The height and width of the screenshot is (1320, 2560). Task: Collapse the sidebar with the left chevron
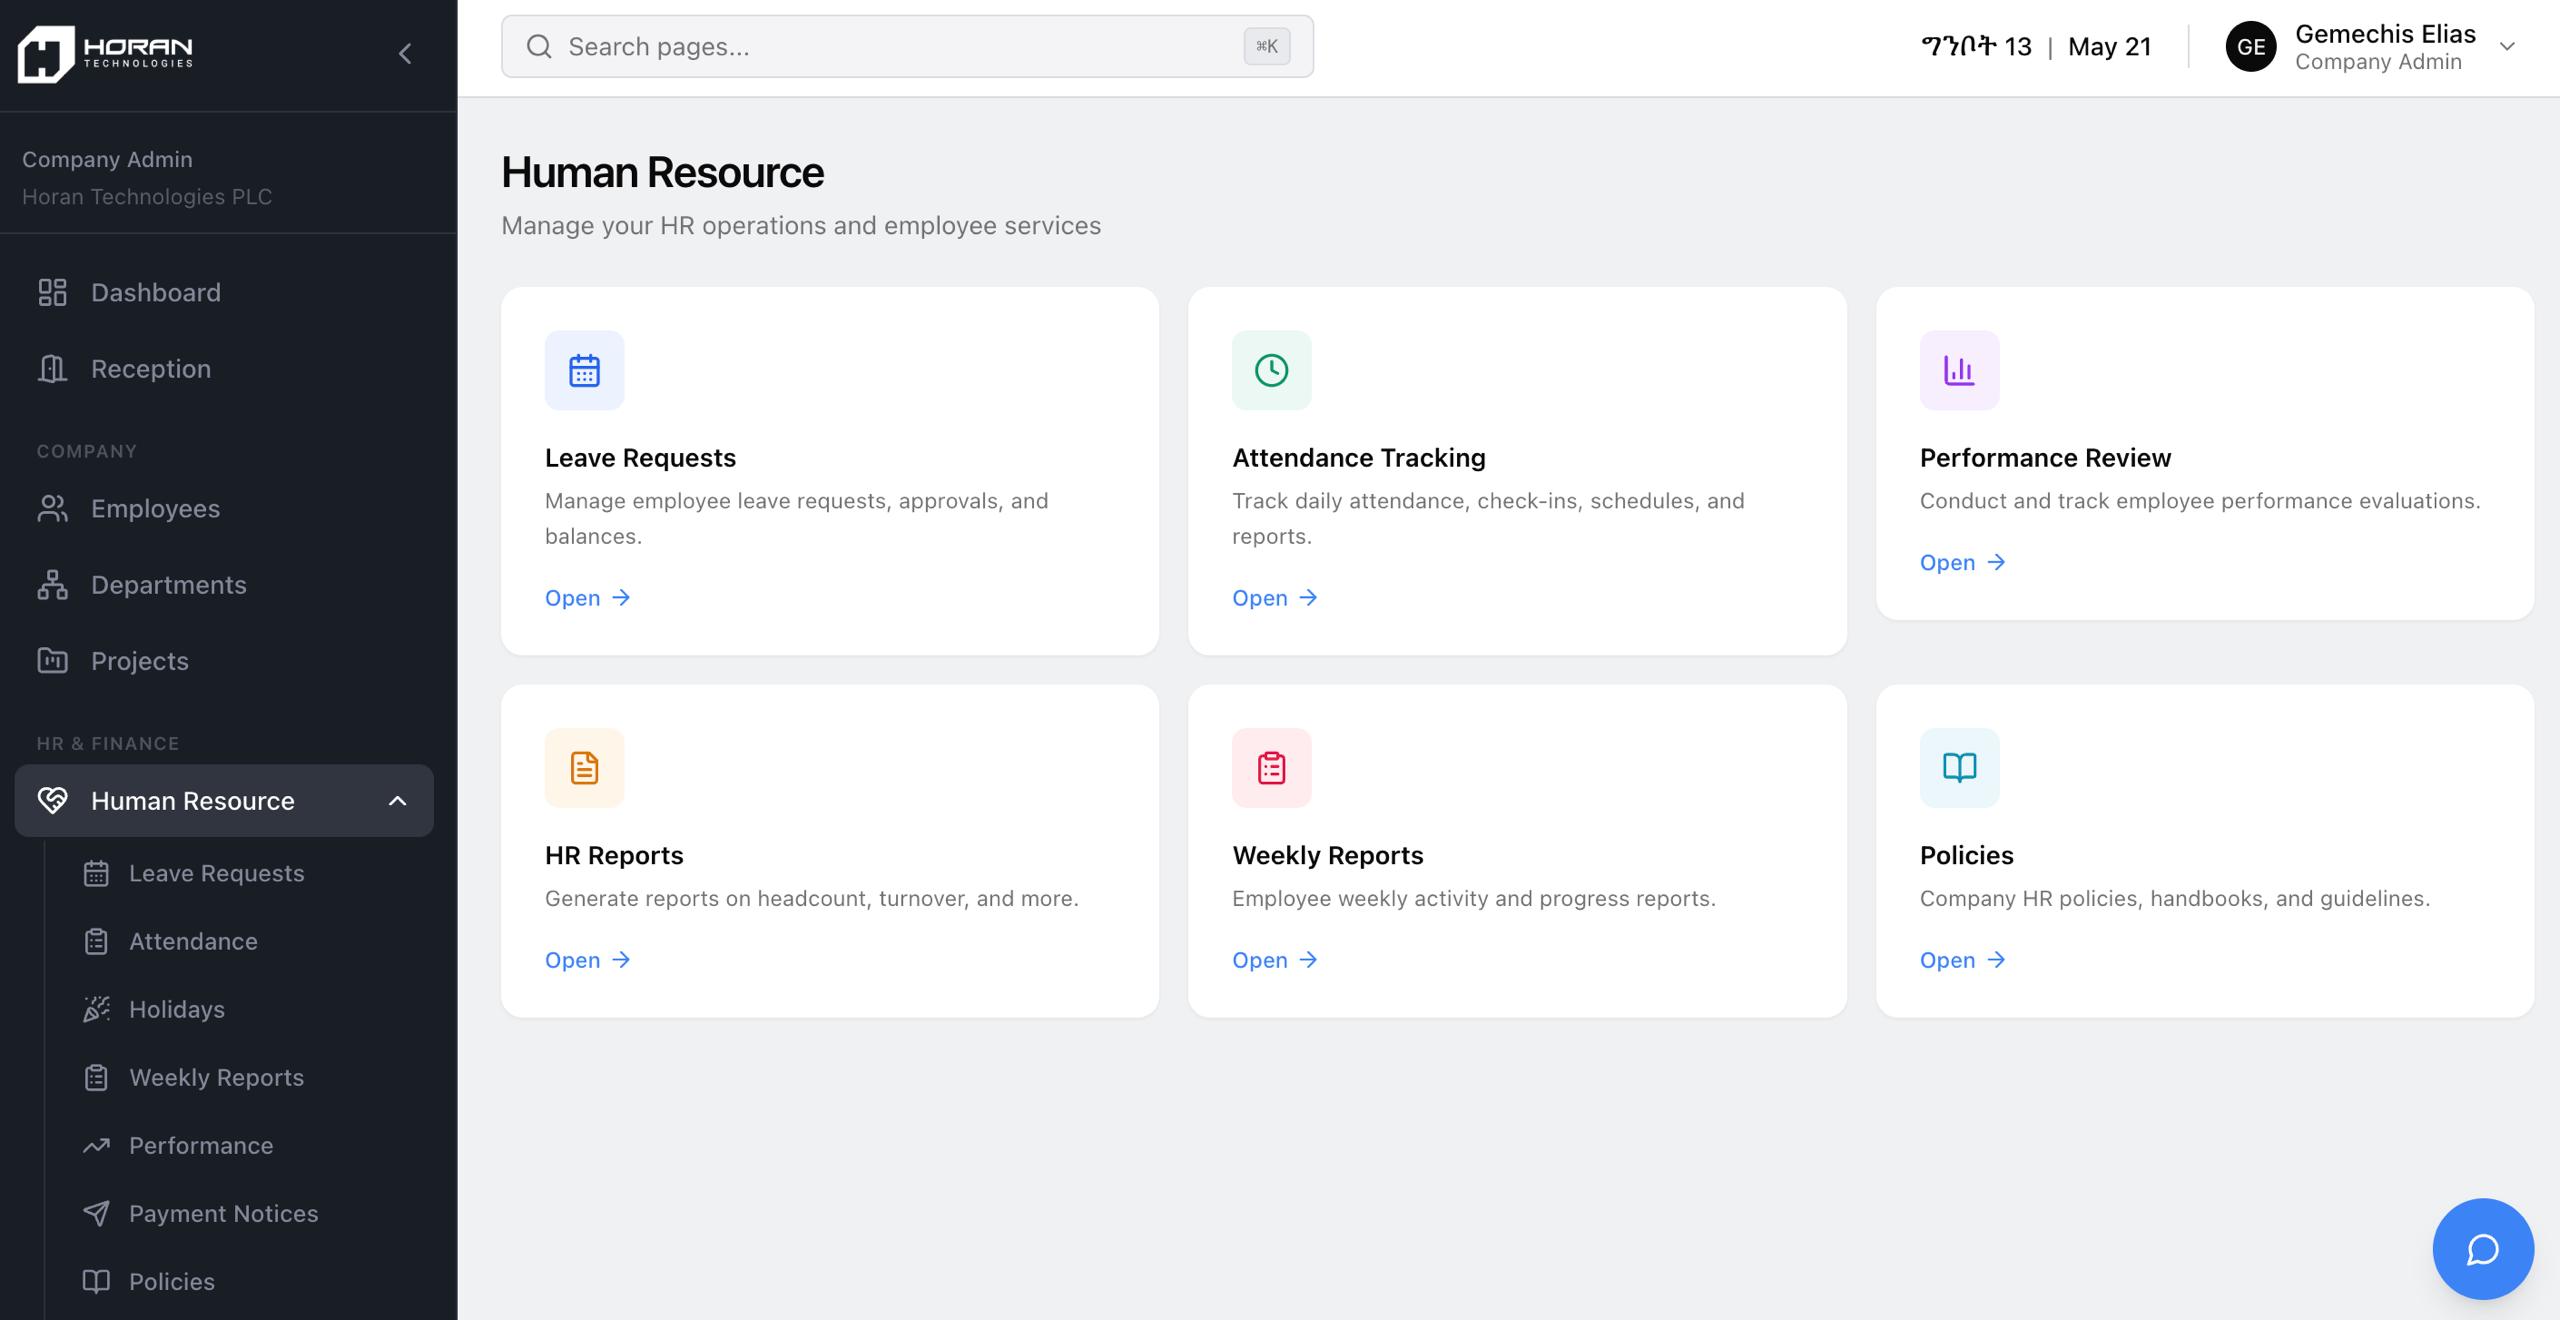(x=405, y=54)
